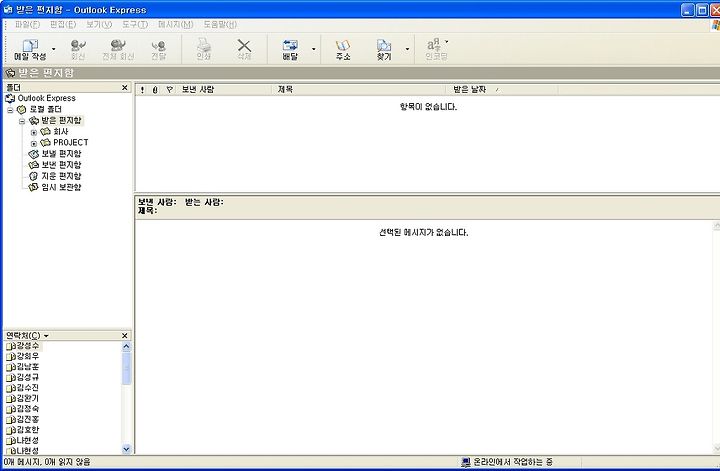Open the 임시 보관함 folder
720x471 pixels.
pyautogui.click(x=61, y=187)
